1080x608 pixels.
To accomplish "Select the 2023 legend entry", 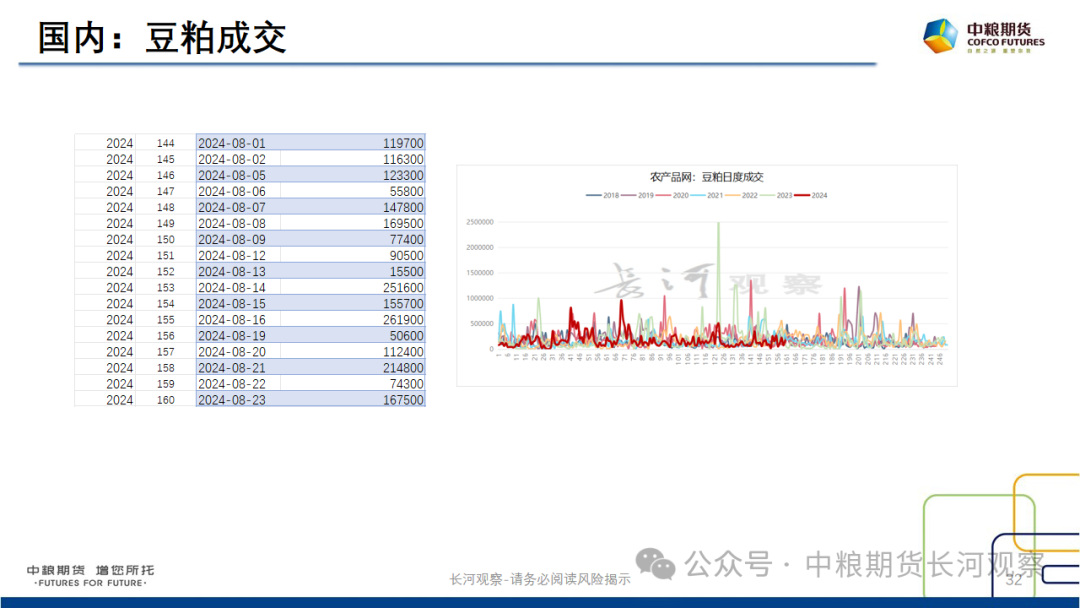I will [x=777, y=196].
